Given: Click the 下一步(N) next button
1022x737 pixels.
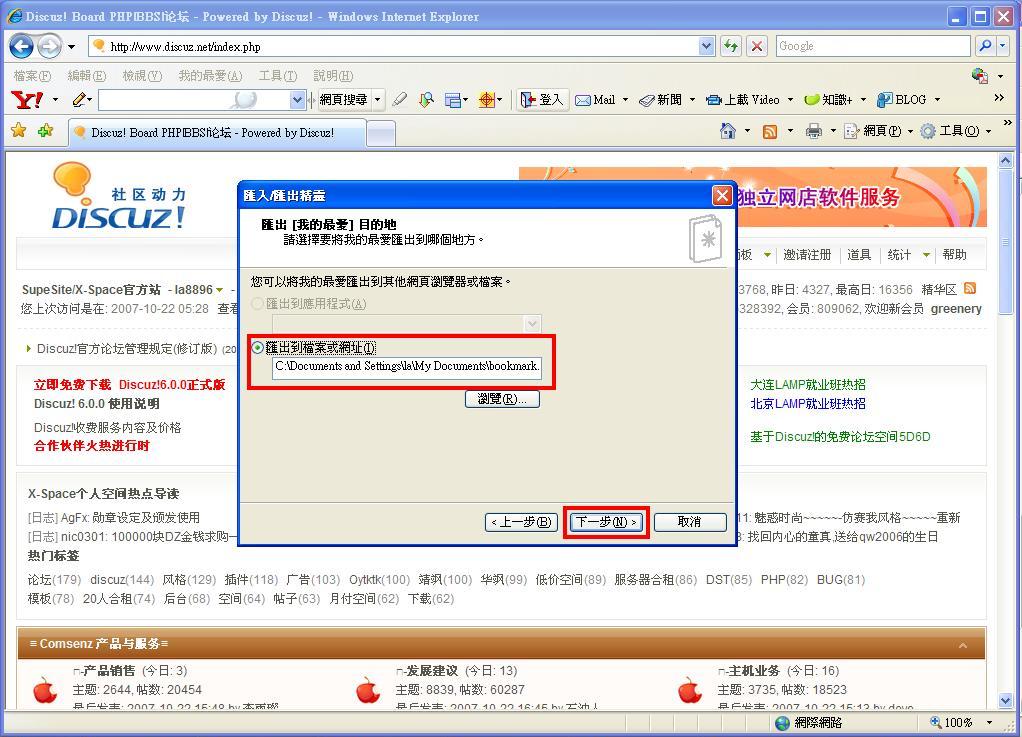Looking at the screenshot, I should click(x=606, y=522).
